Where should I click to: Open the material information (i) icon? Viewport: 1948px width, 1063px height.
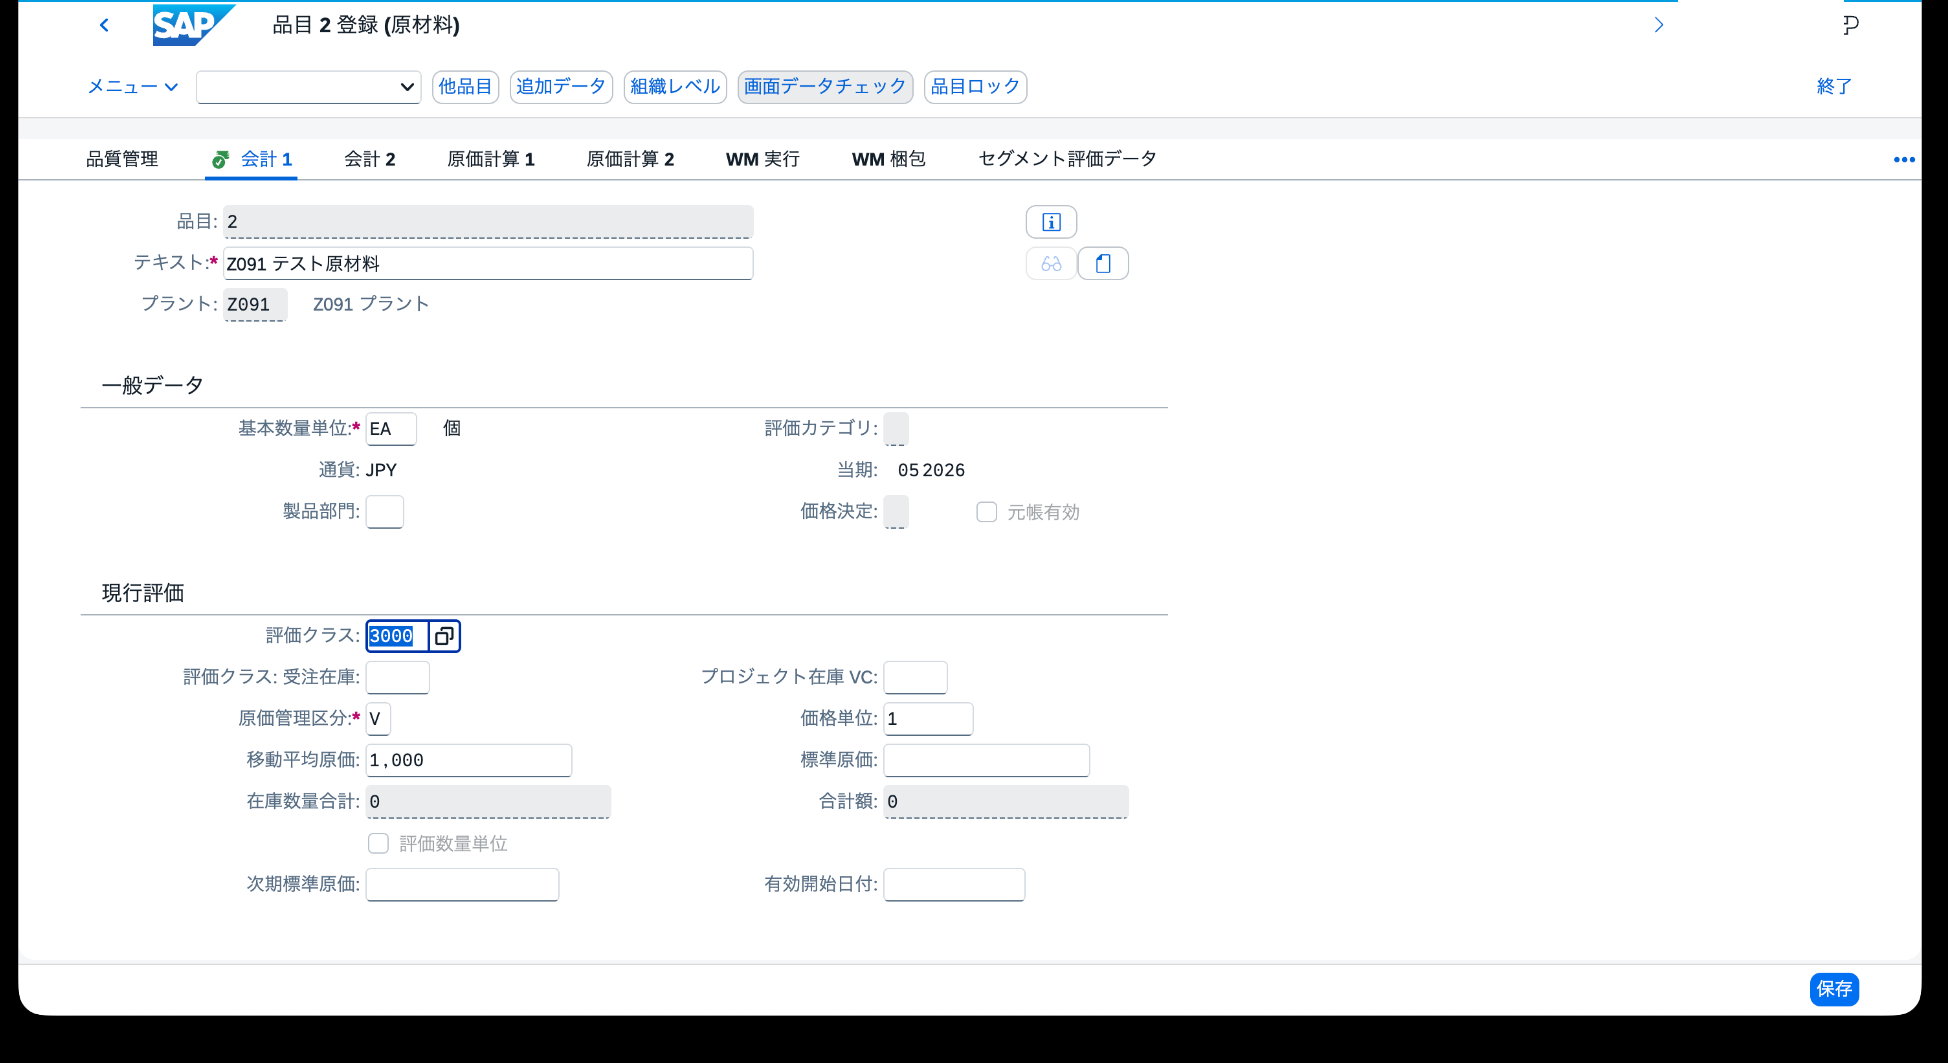coord(1051,222)
